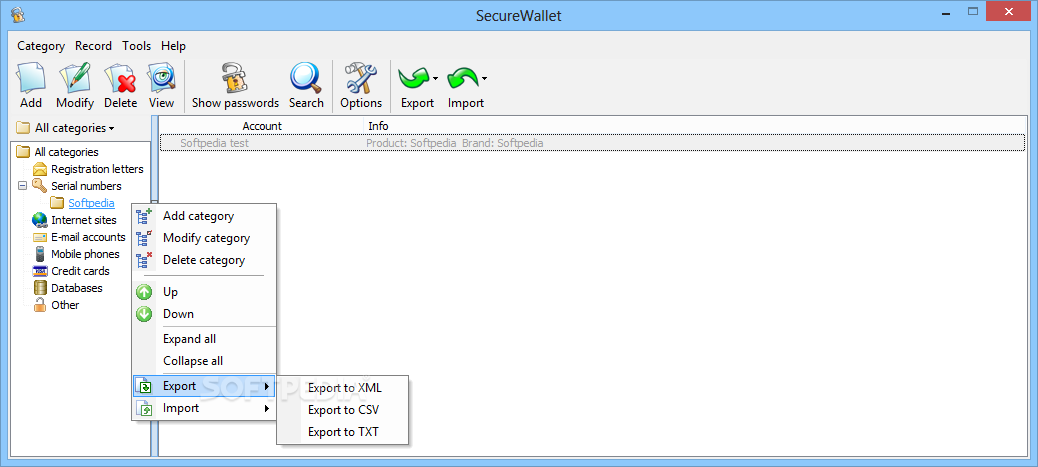Click the Internet sites globe icon

point(40,220)
